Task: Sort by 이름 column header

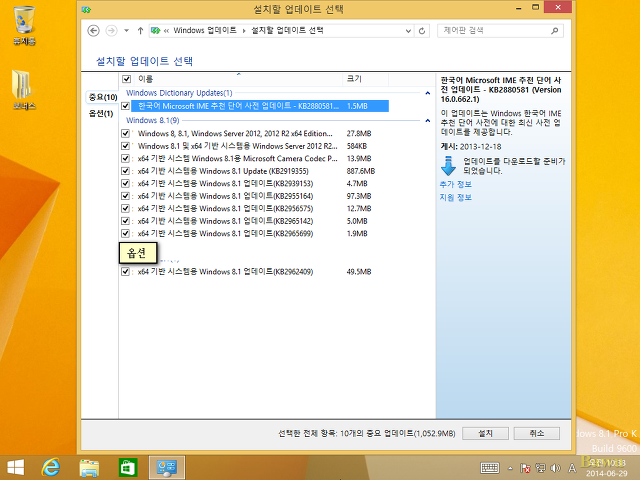Action: 146,79
